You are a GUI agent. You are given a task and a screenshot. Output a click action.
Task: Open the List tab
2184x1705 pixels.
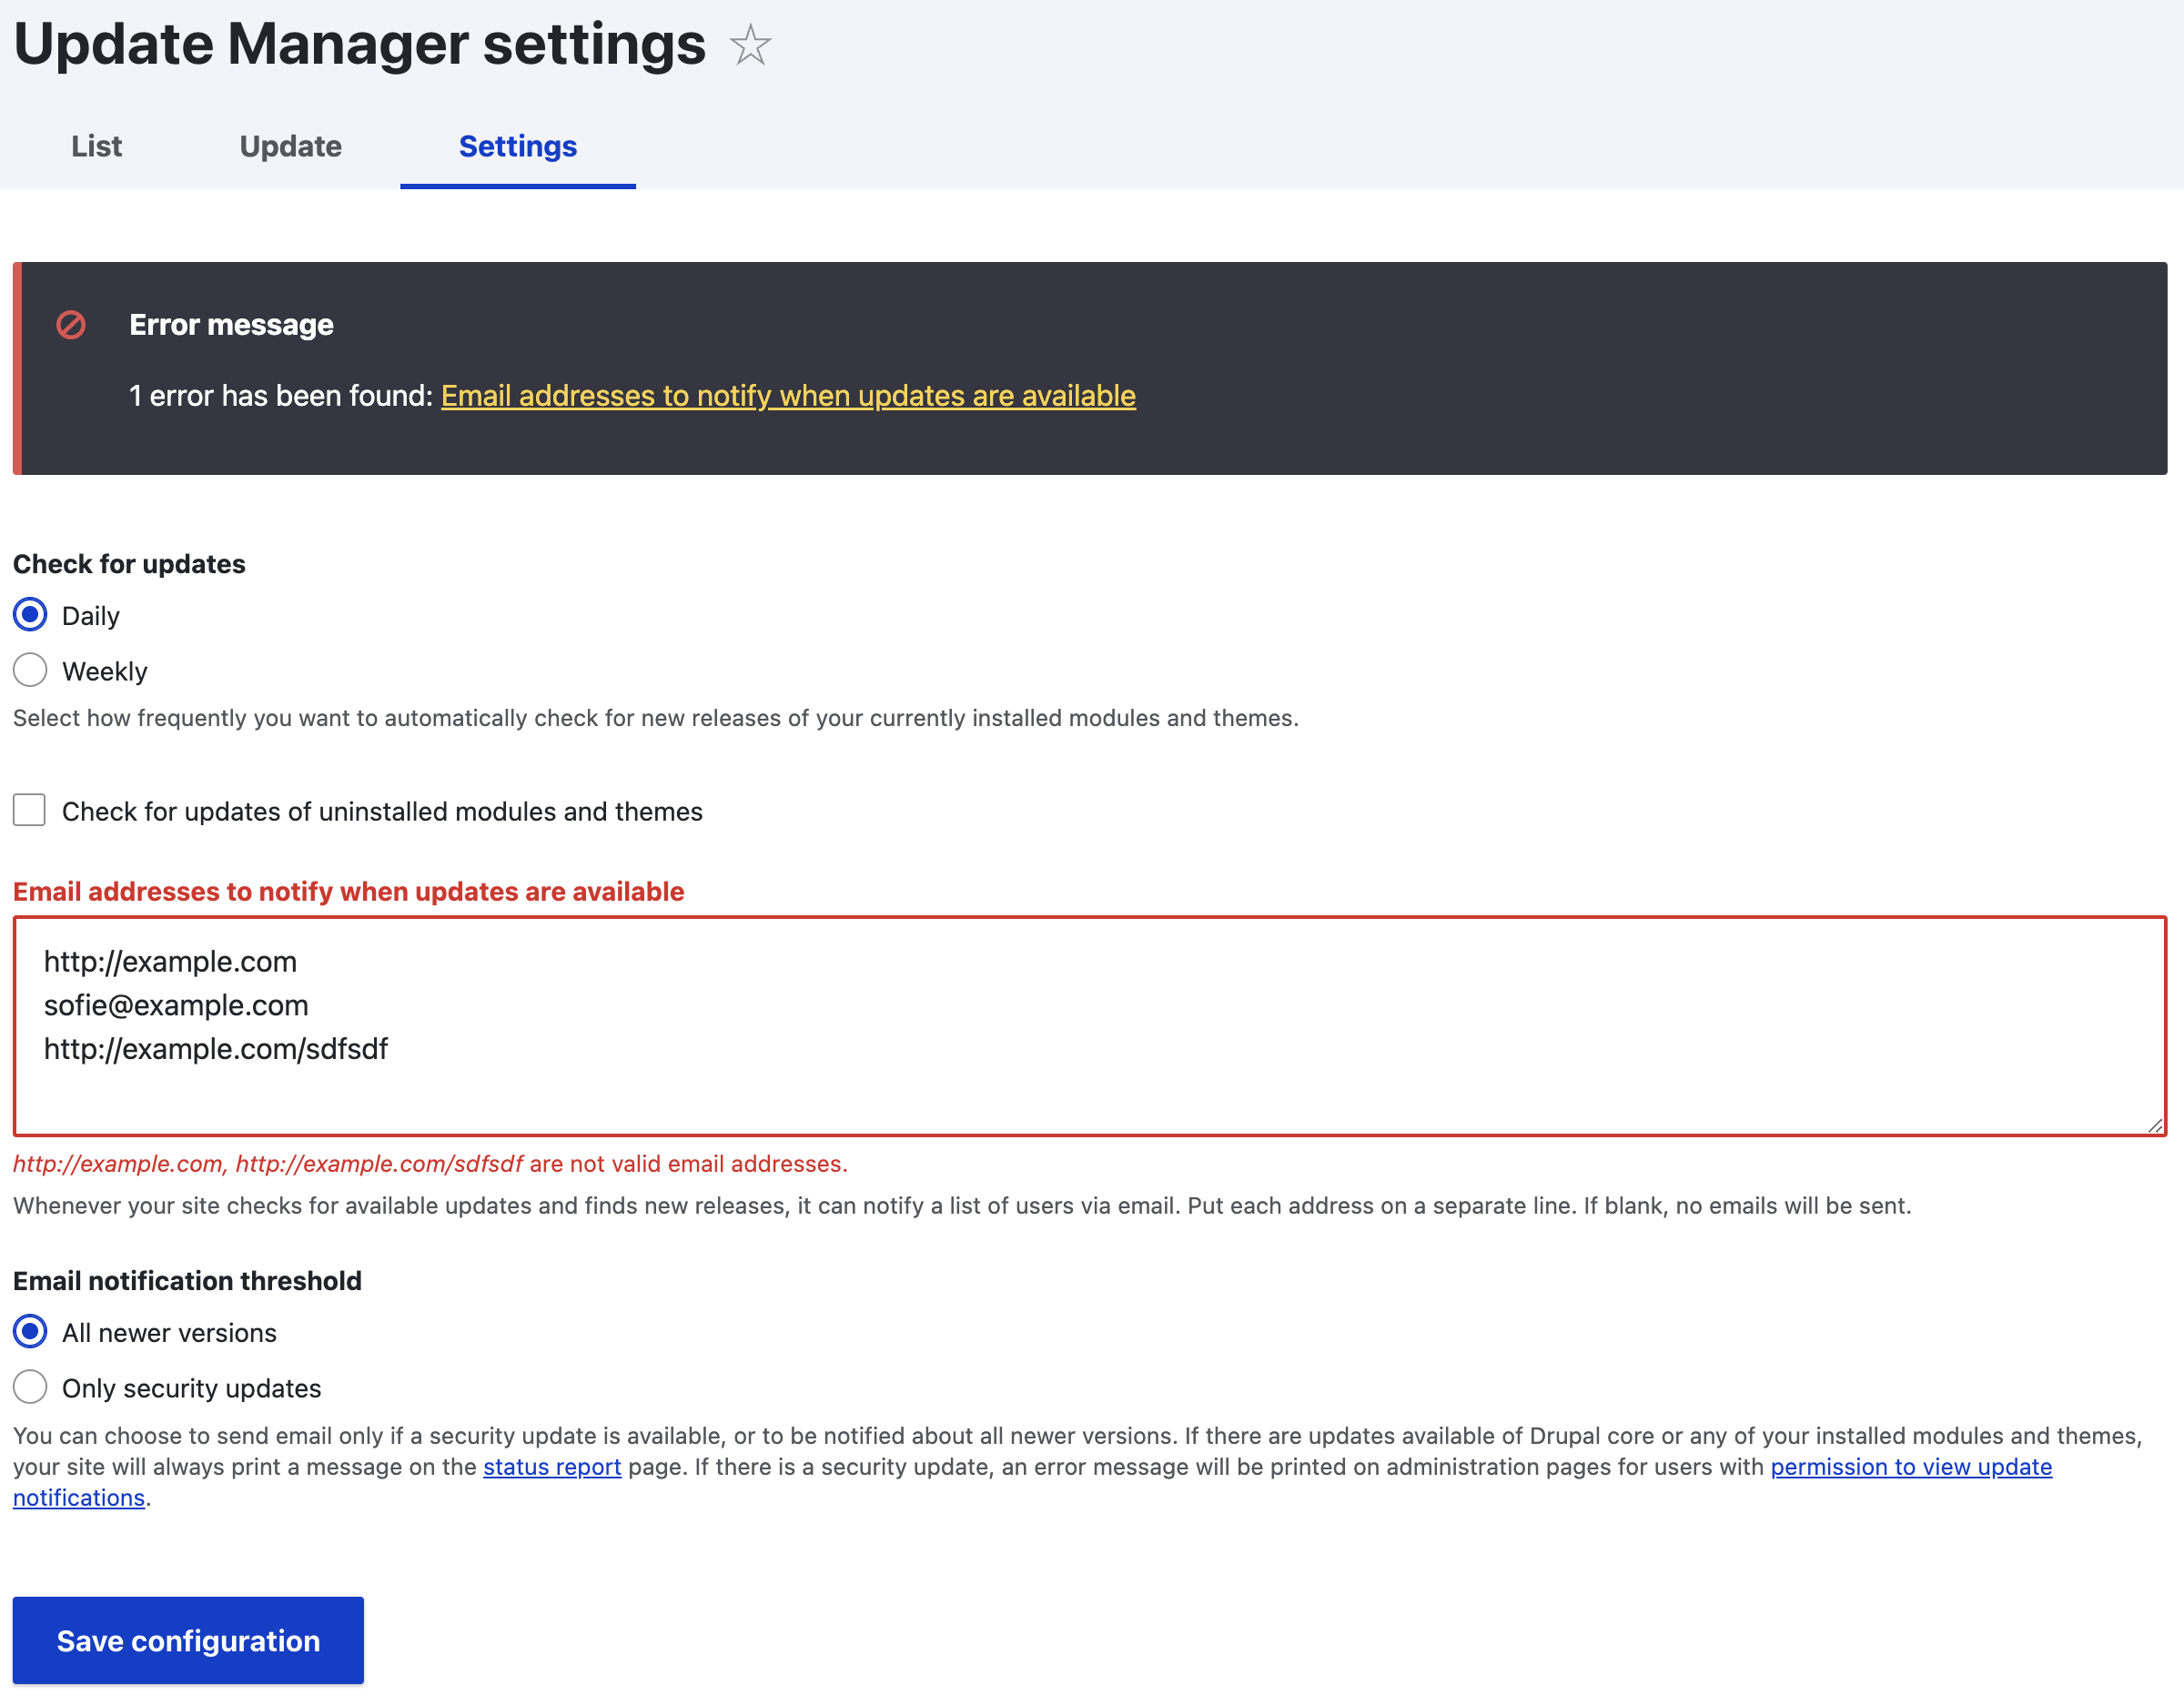[x=96, y=146]
